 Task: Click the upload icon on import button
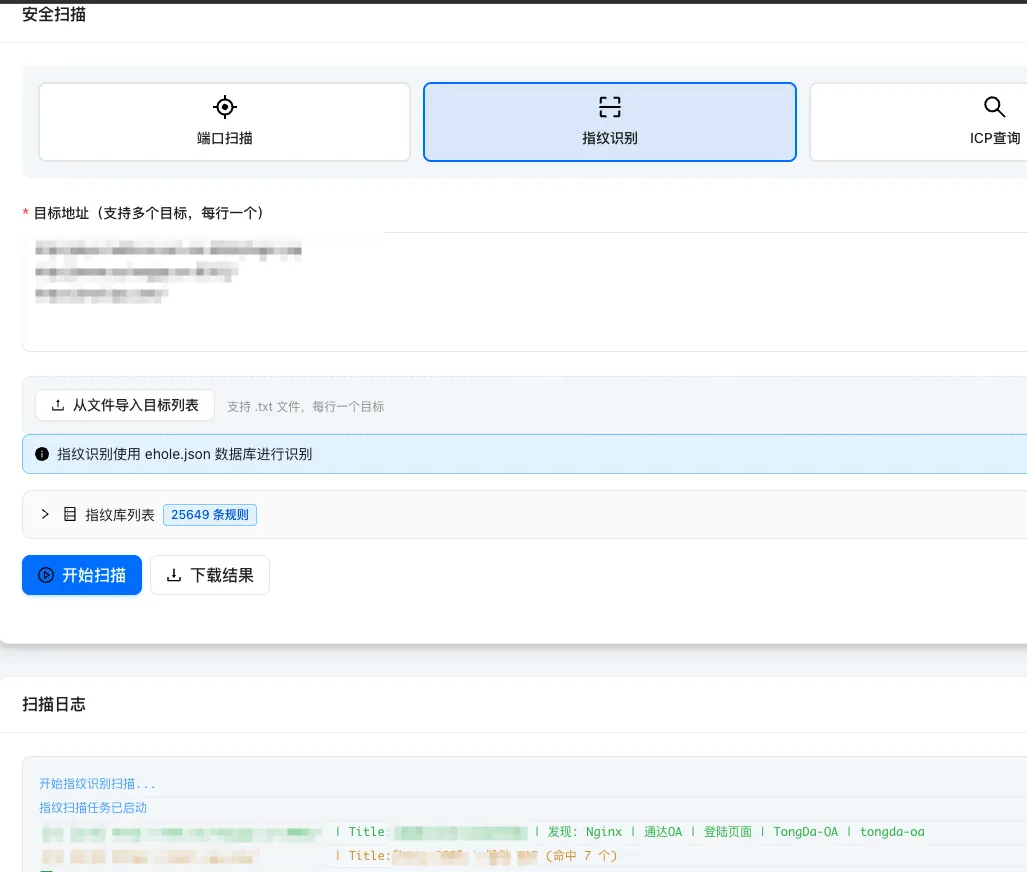pos(58,406)
